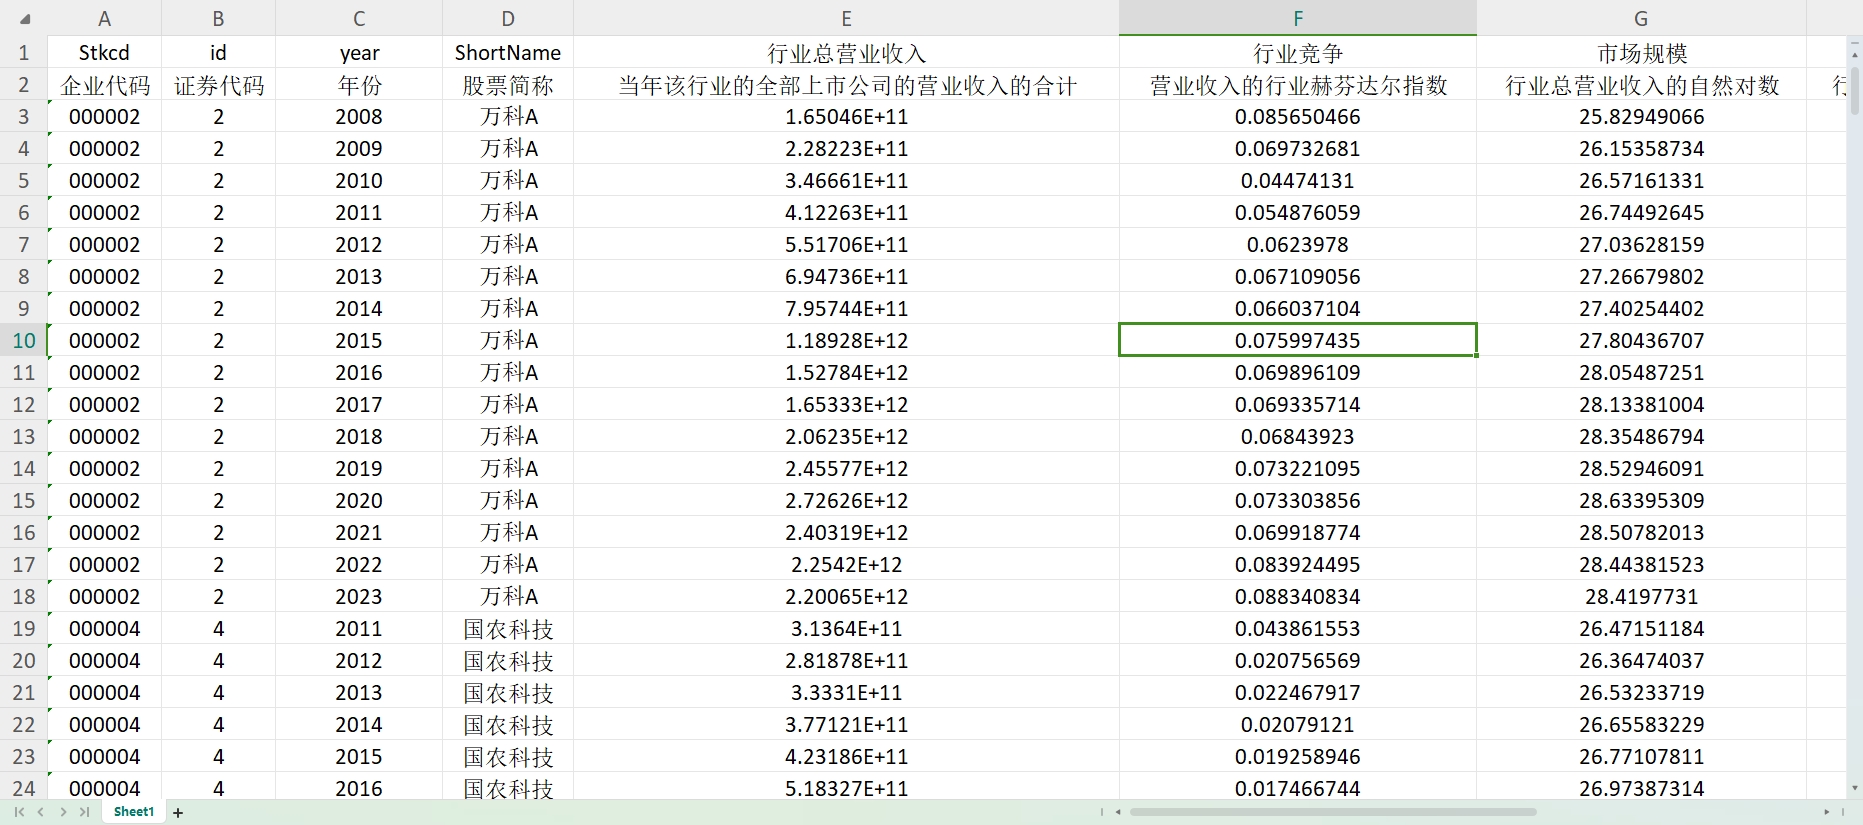Select the '1.18928E+12' cell
The width and height of the screenshot is (1863, 825).
pos(846,340)
